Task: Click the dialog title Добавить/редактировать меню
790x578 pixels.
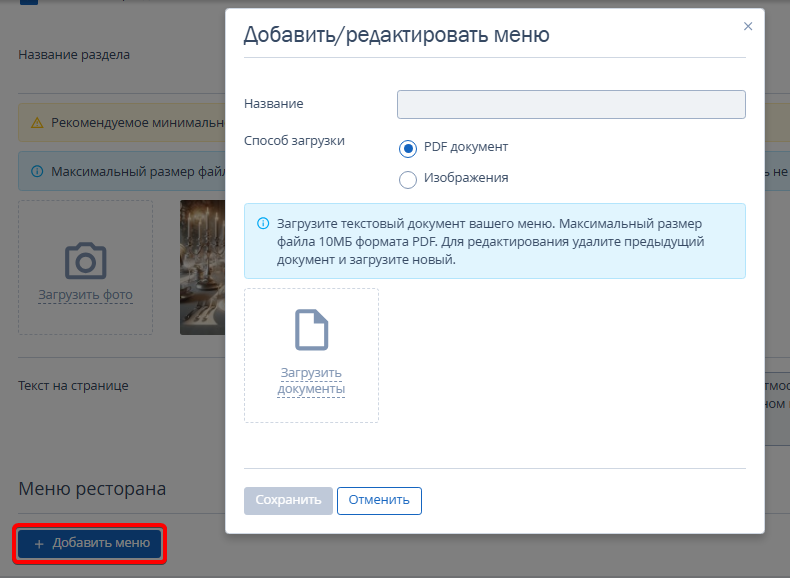Action: pos(397,35)
